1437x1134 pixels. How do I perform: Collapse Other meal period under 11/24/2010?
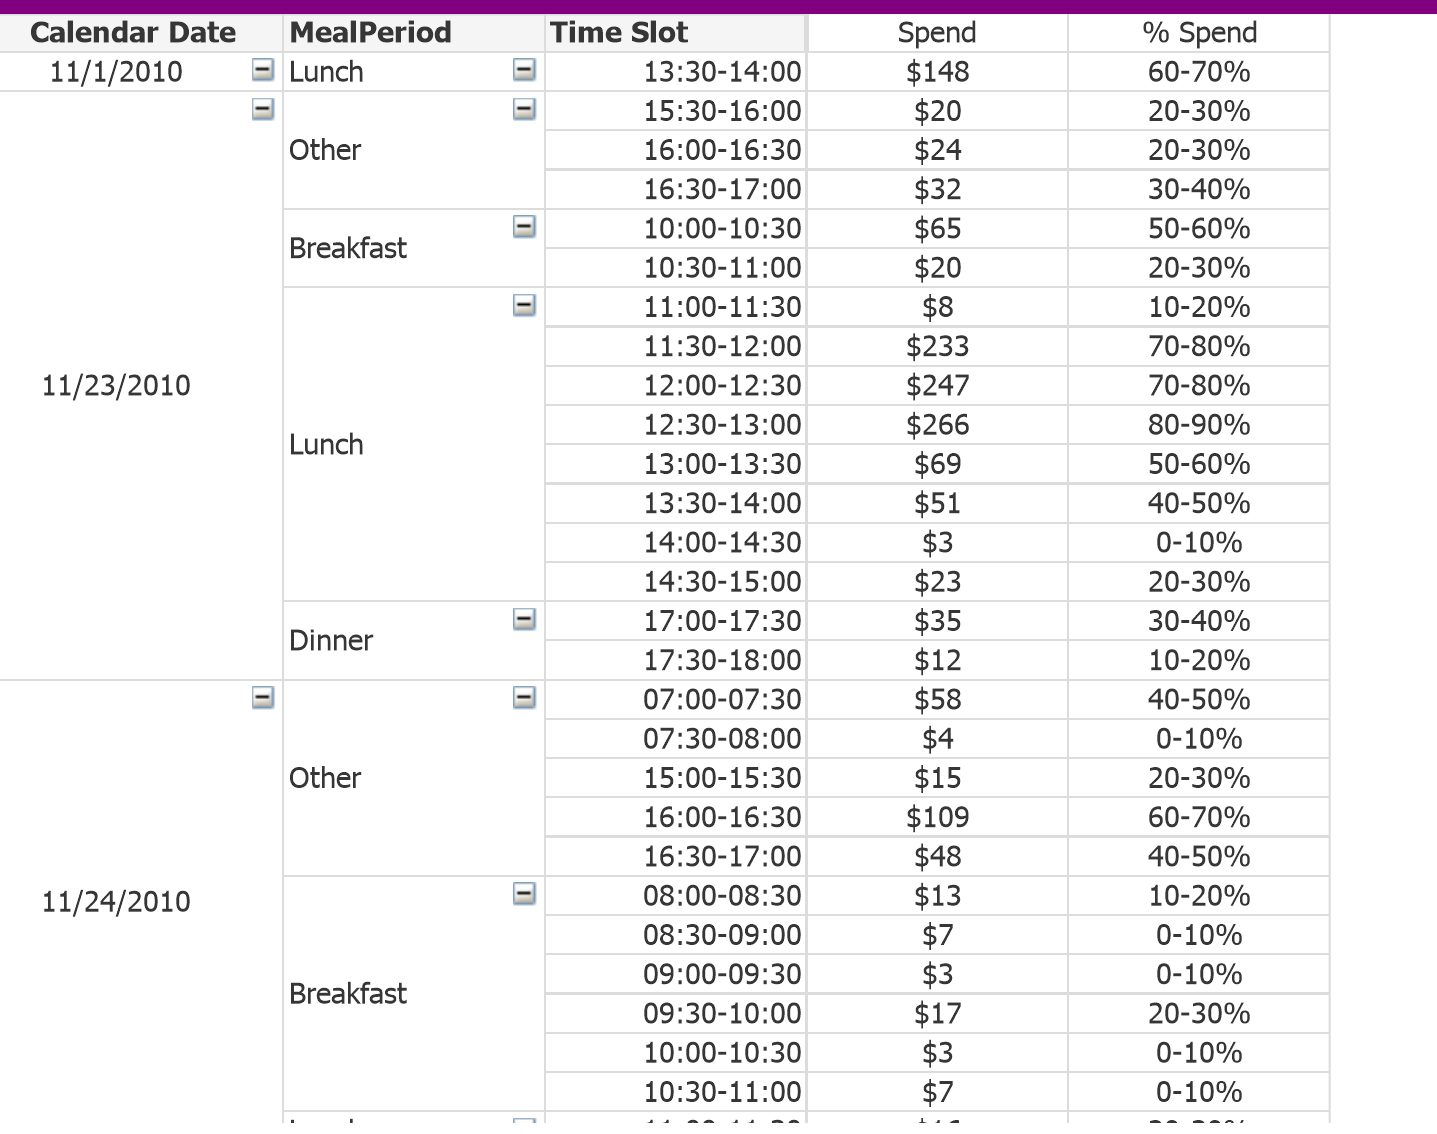(524, 698)
